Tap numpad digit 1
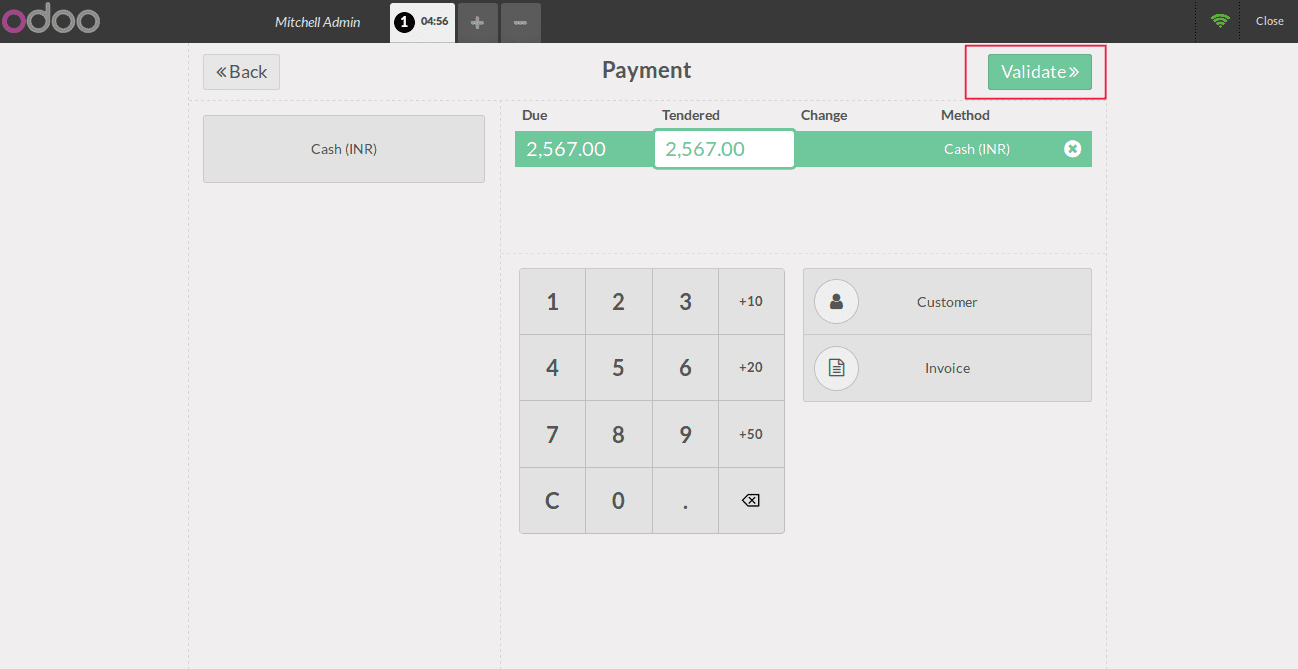Viewport: 1298px width, 669px height. 552,301
